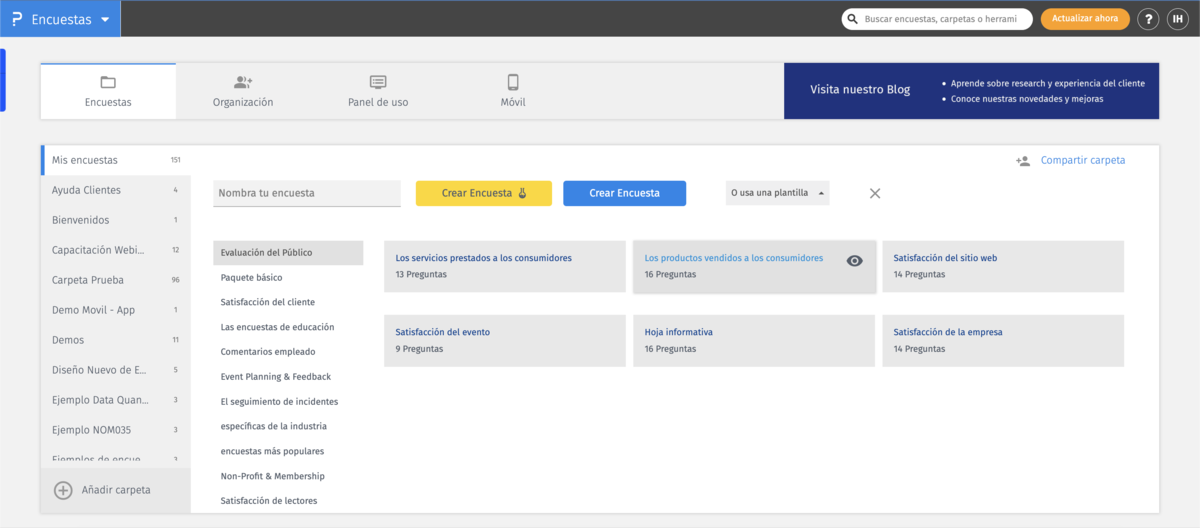Select the Ejemplo NOM035 folder
The width and height of the screenshot is (1200, 528).
pyautogui.click(x=116, y=430)
